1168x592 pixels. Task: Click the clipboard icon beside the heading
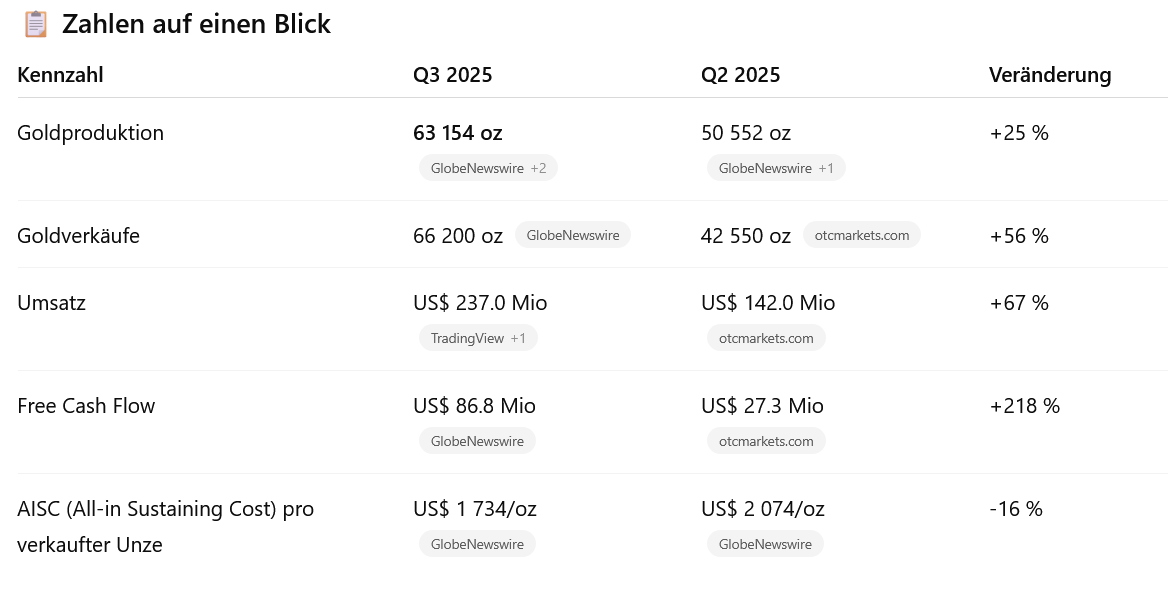pos(35,24)
